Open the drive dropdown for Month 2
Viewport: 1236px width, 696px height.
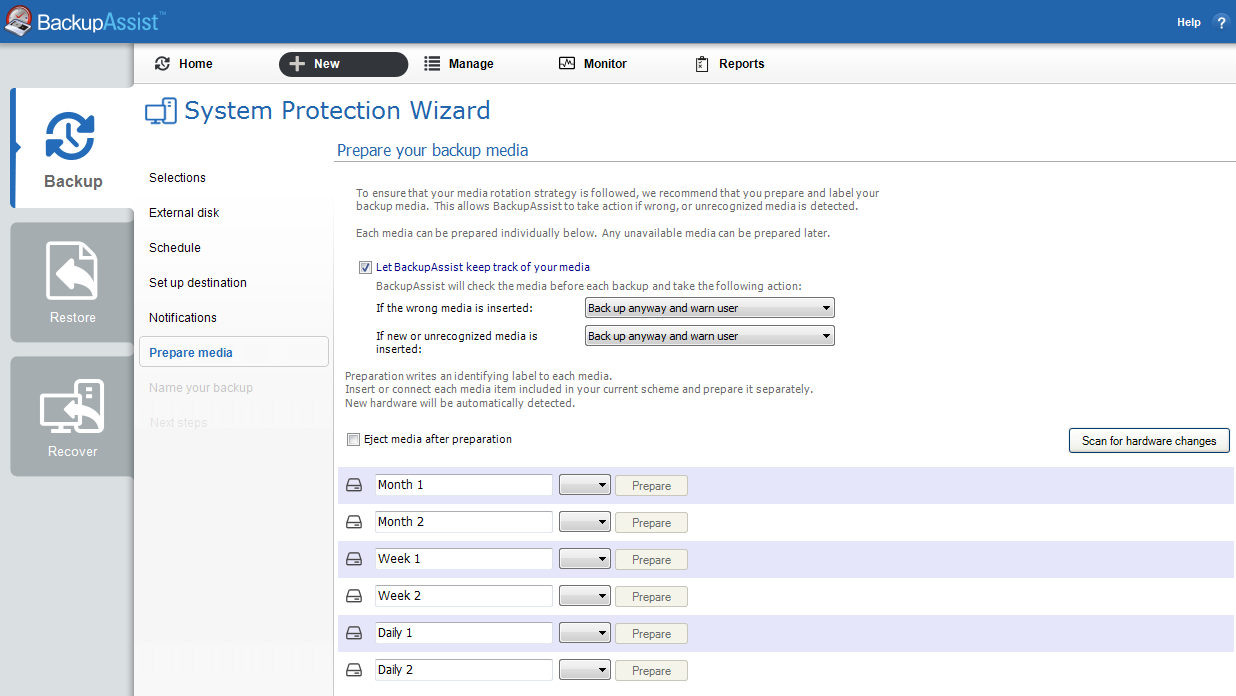[585, 522]
